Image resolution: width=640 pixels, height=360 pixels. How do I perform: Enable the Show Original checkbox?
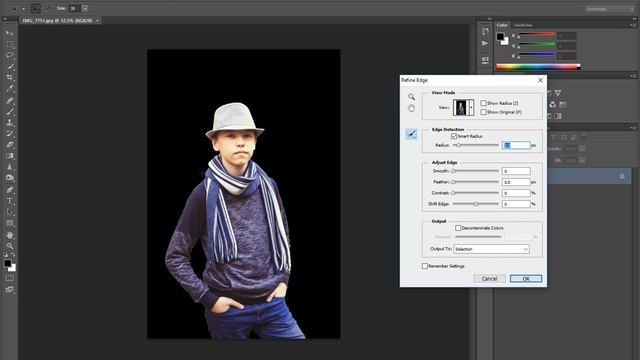(x=484, y=112)
